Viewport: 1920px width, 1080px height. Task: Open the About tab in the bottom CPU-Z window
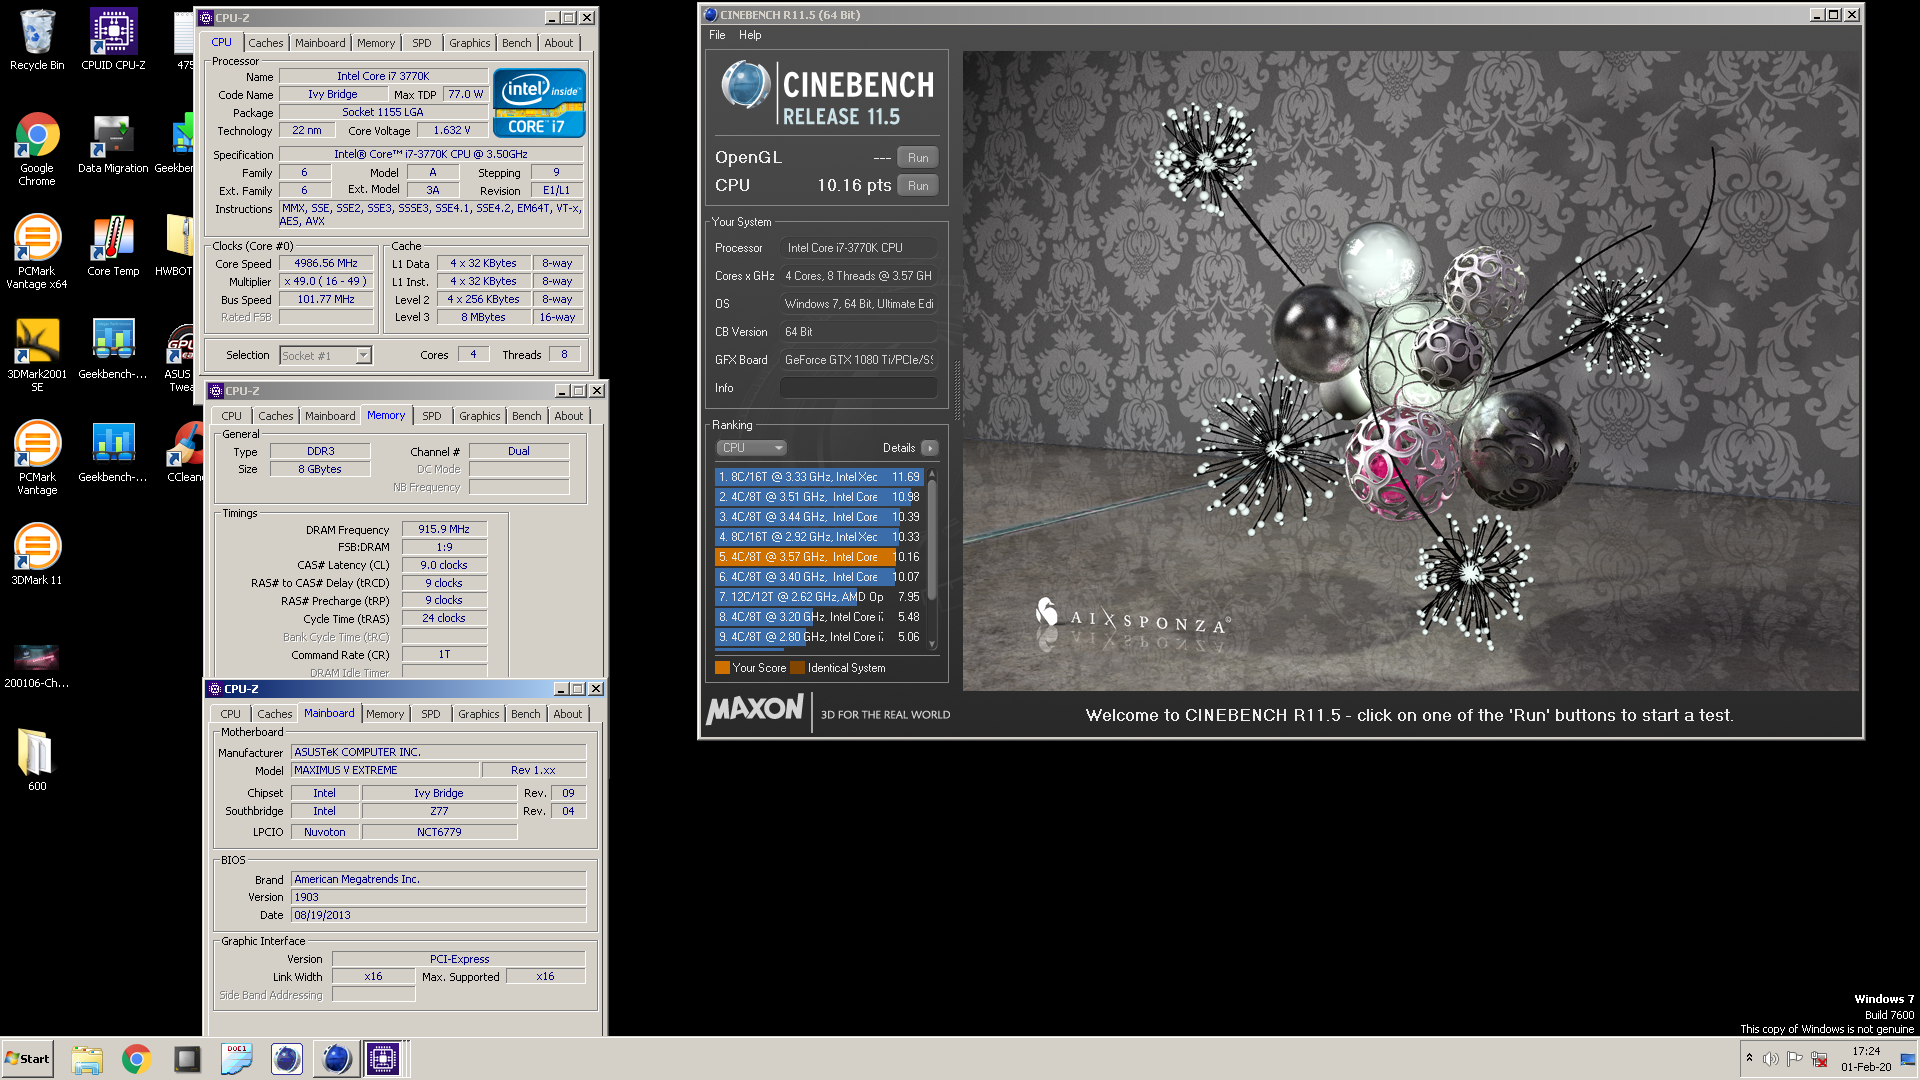pos(568,714)
